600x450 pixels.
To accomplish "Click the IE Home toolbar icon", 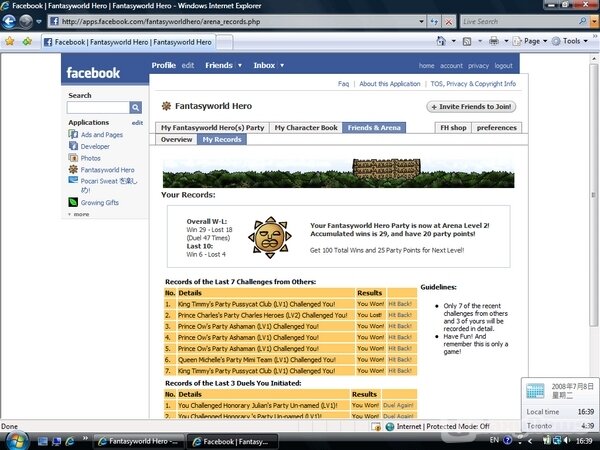I will (x=441, y=41).
